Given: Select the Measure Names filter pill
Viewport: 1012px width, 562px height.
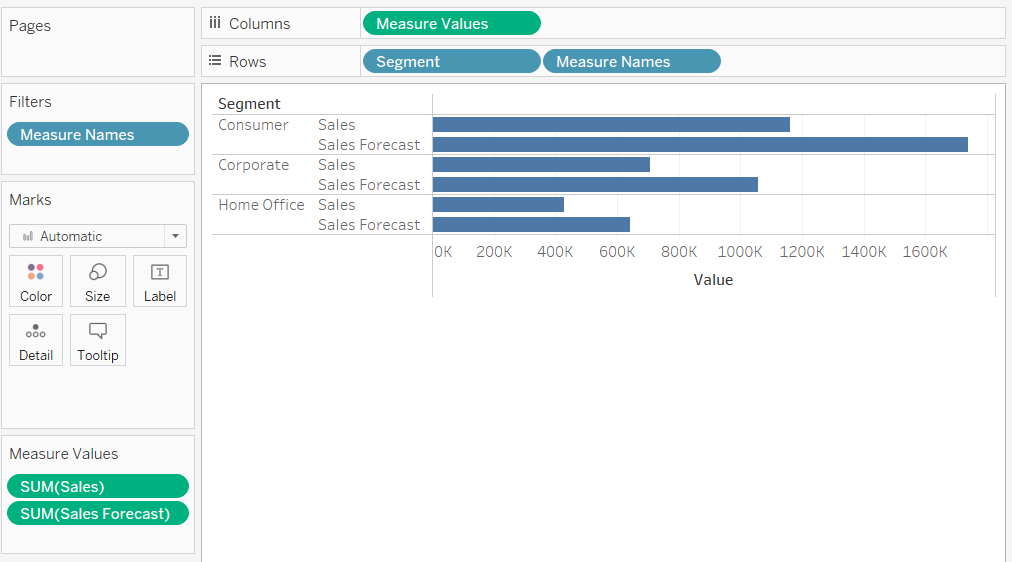Looking at the screenshot, I should pyautogui.click(x=97, y=134).
